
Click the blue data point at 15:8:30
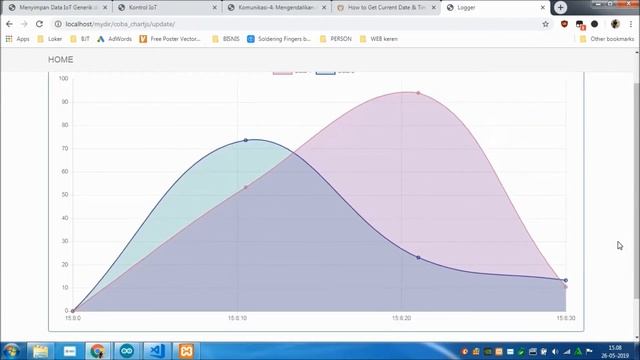click(x=566, y=280)
